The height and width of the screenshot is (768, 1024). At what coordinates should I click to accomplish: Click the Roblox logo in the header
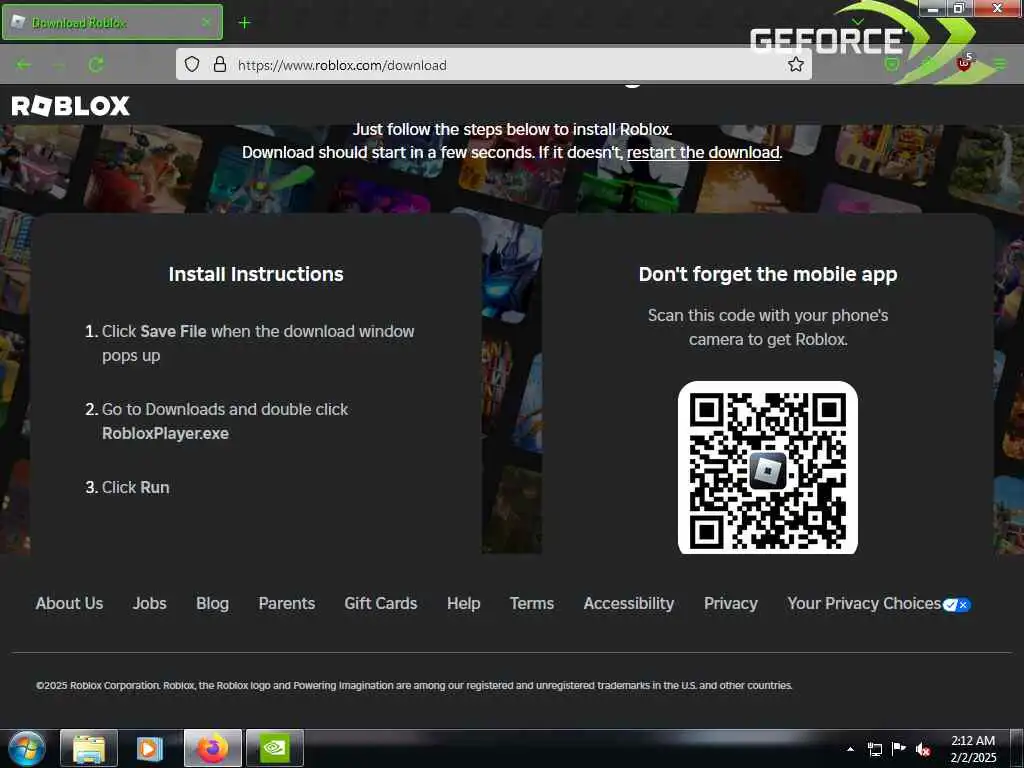click(x=71, y=106)
